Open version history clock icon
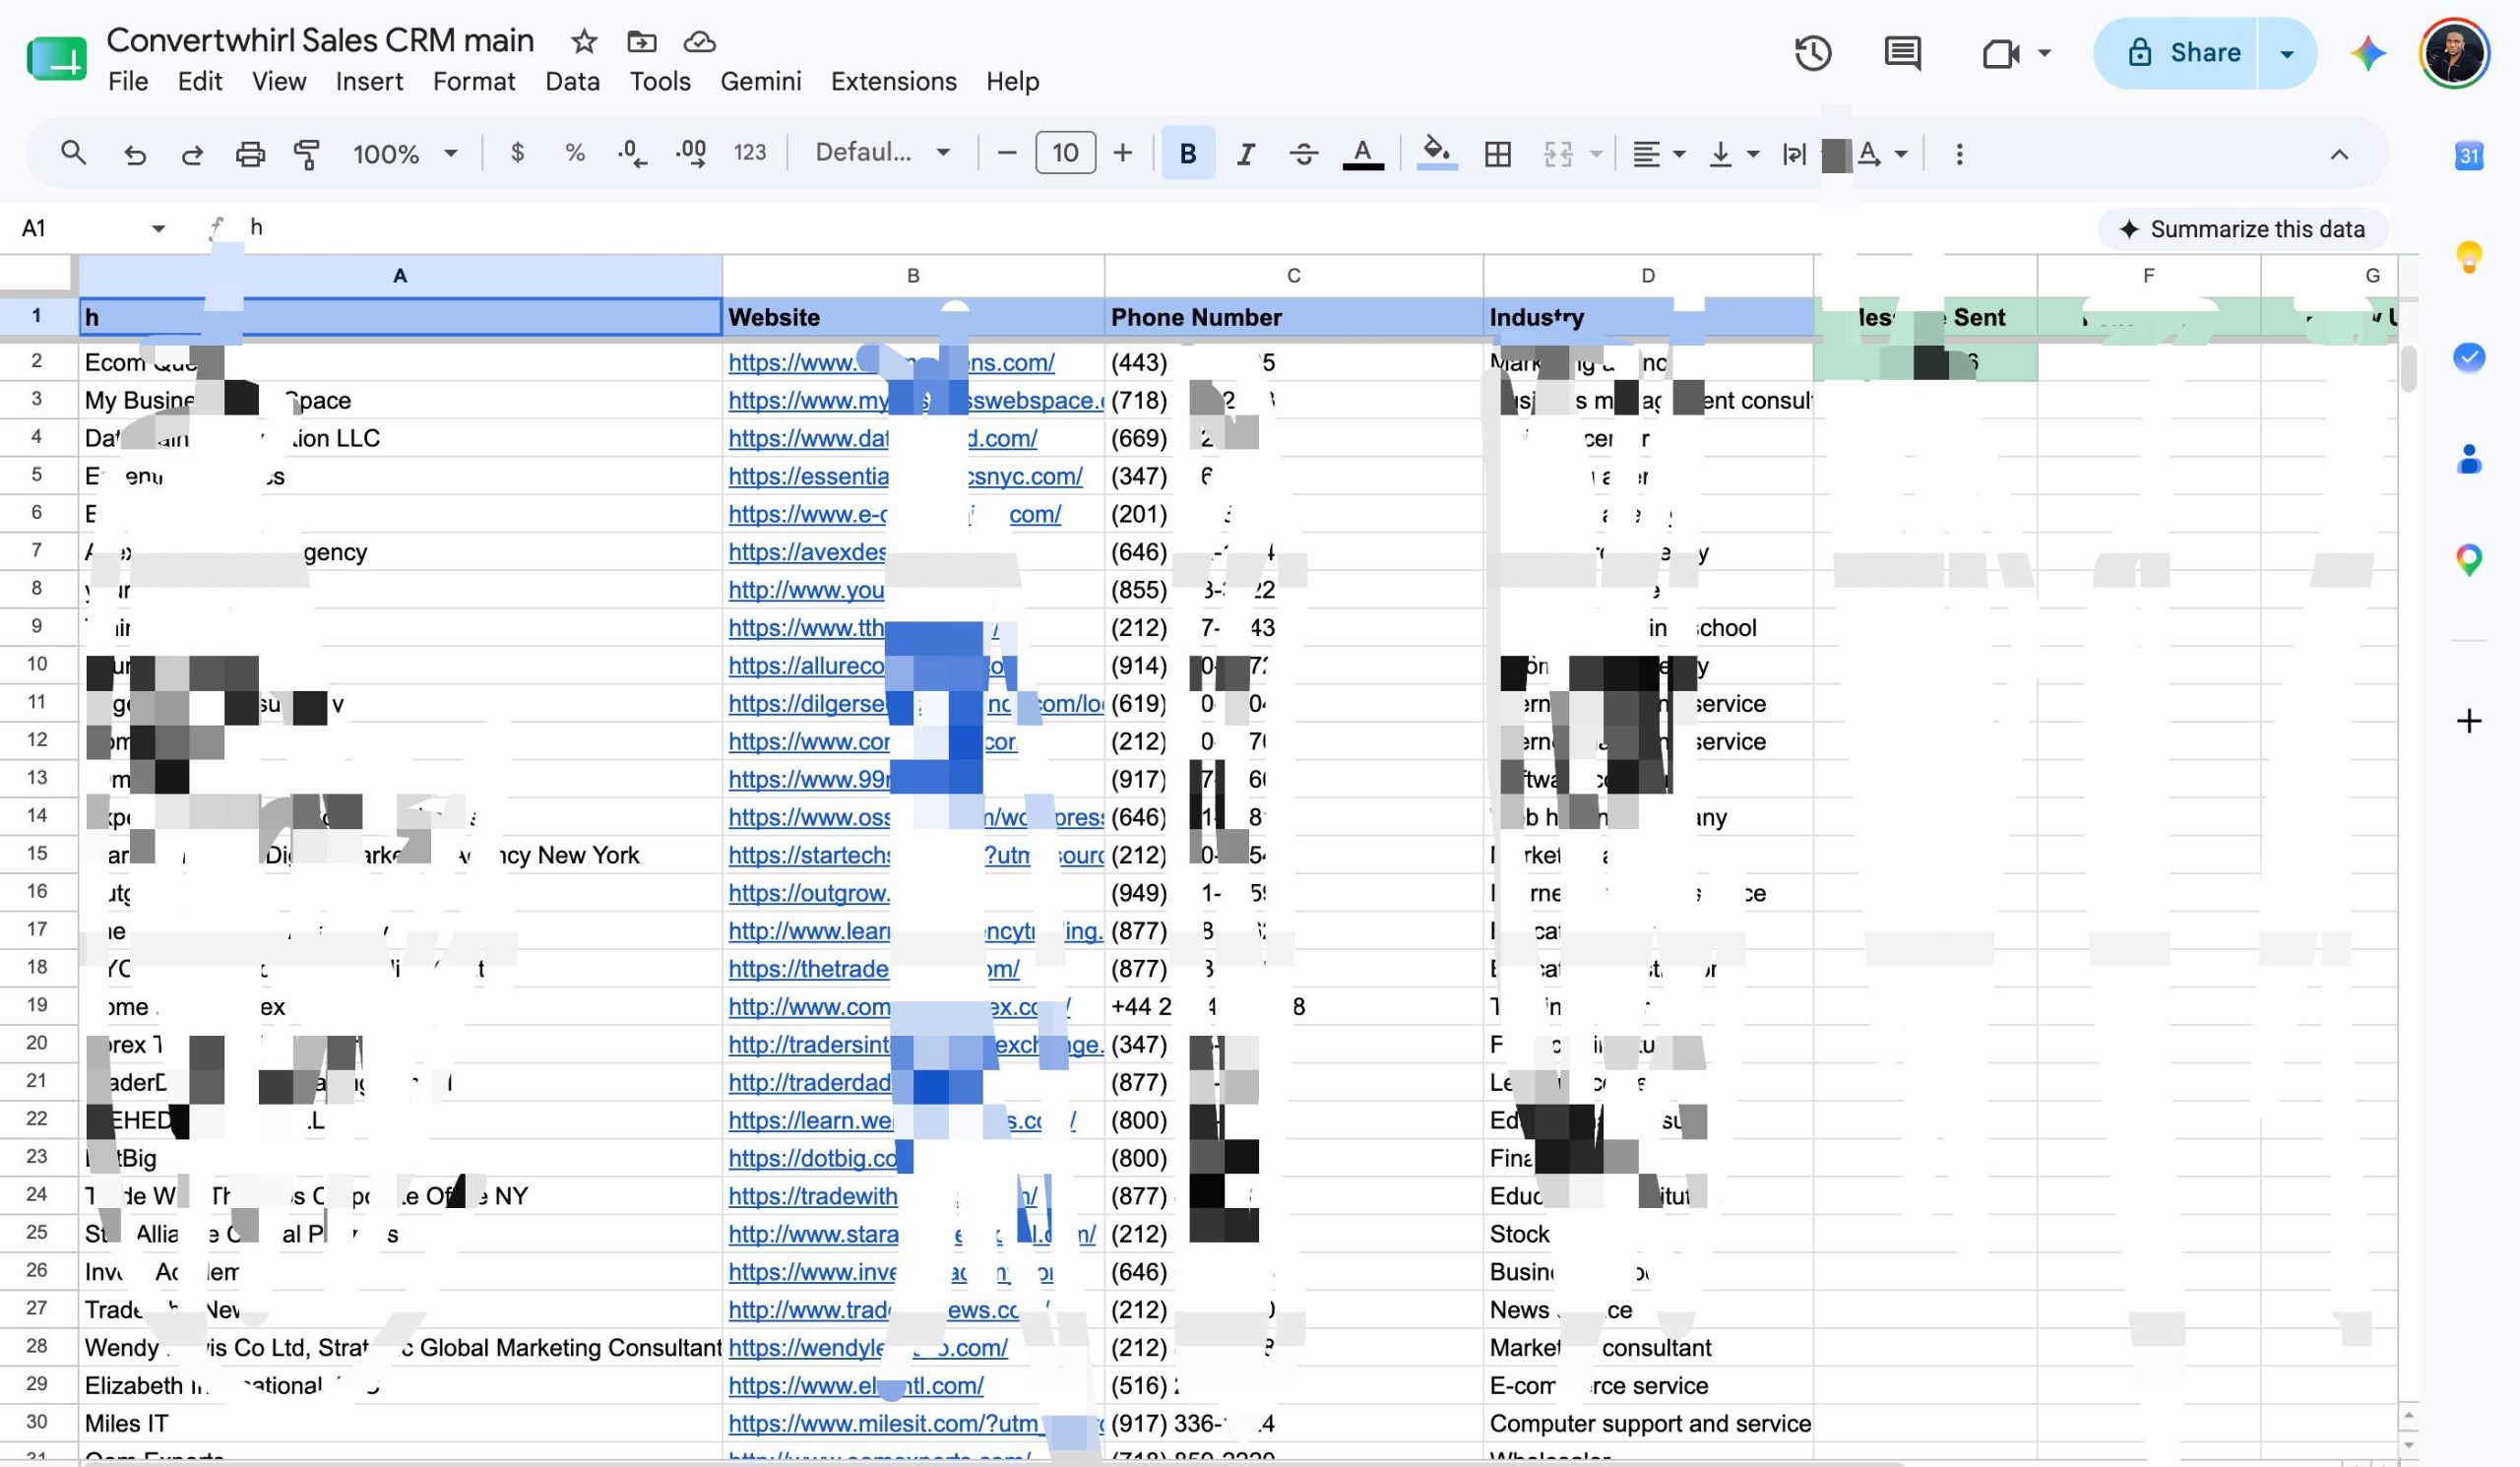Viewport: 2520px width, 1467px height. [x=1812, y=53]
